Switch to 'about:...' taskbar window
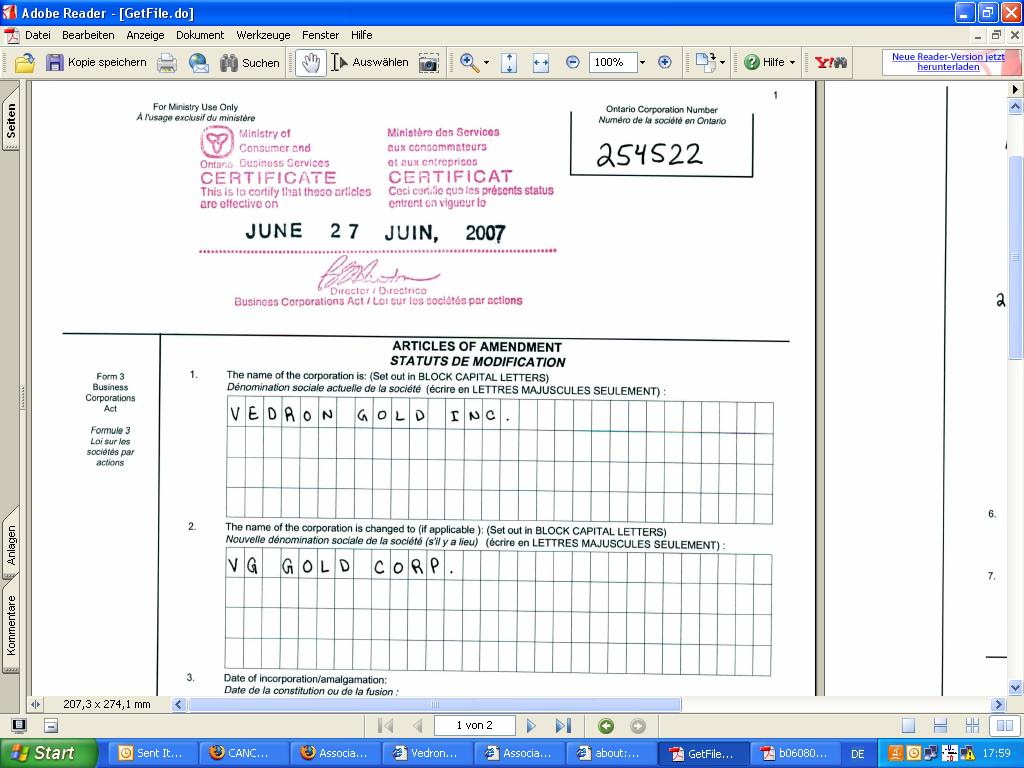Image resolution: width=1024 pixels, height=768 pixels. [x=609, y=753]
